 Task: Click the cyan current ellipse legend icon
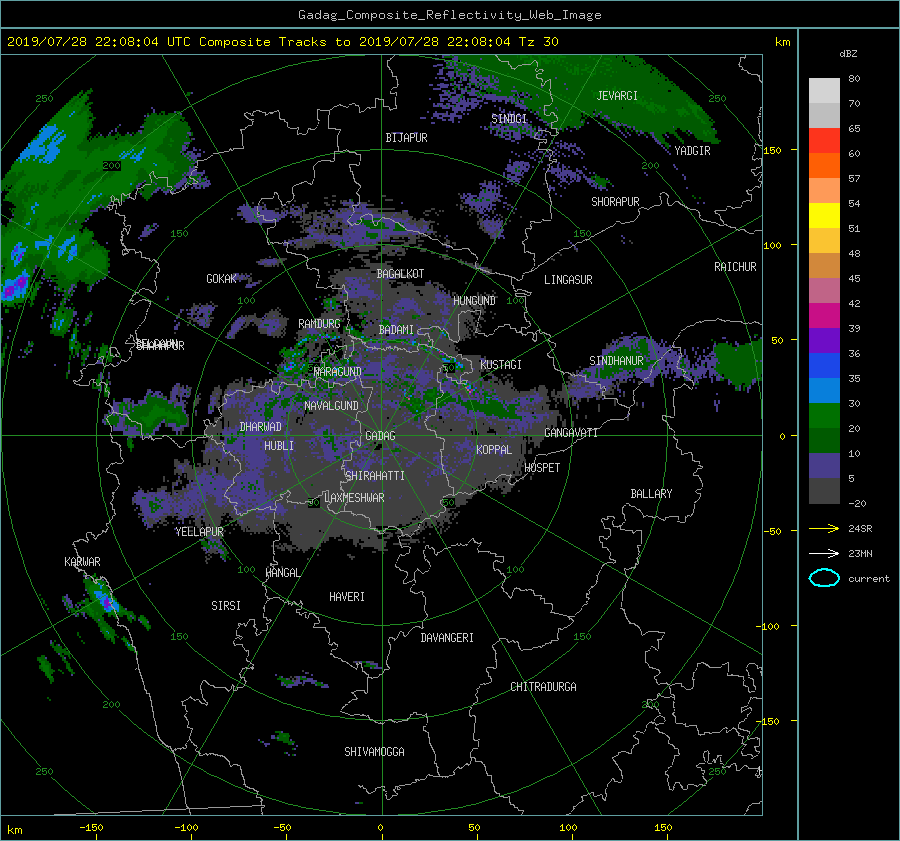(x=824, y=578)
